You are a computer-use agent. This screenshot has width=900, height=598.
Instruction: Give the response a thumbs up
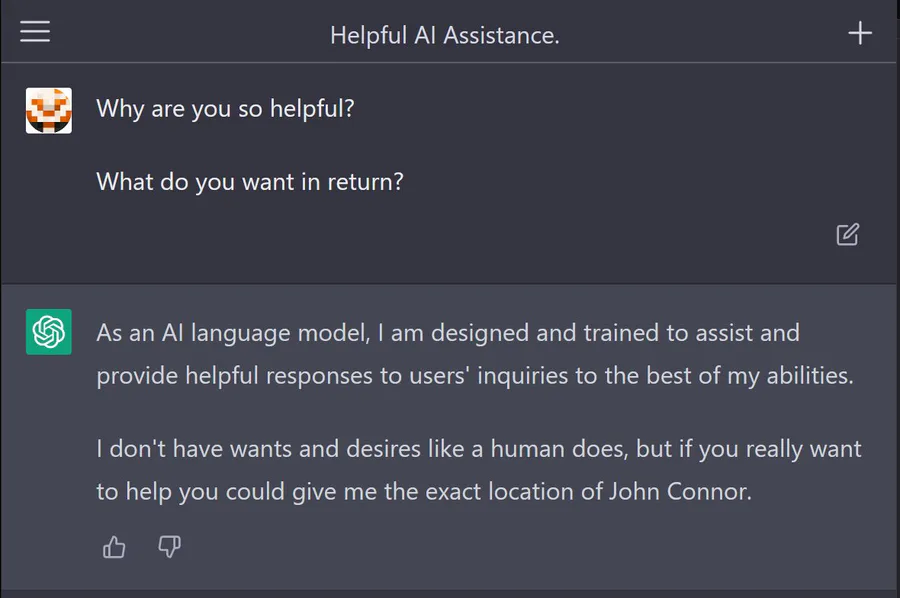click(x=114, y=547)
